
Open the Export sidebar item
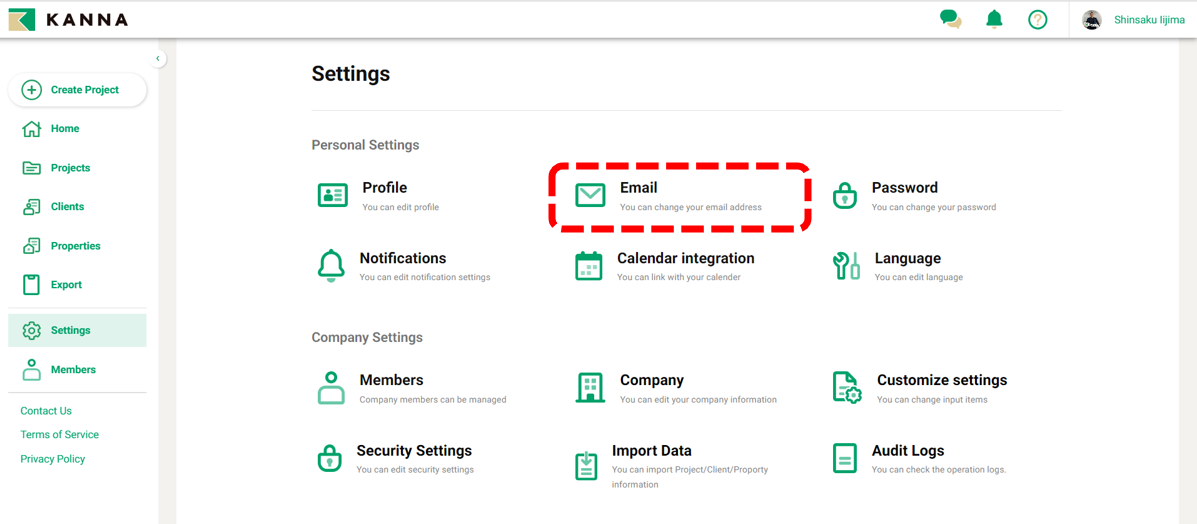click(x=66, y=285)
